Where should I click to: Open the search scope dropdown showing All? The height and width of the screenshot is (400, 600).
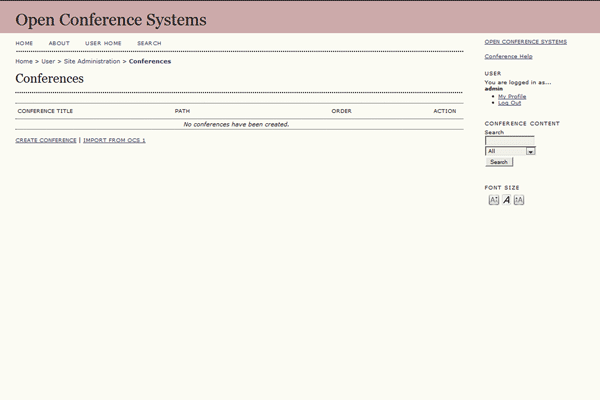pos(510,151)
